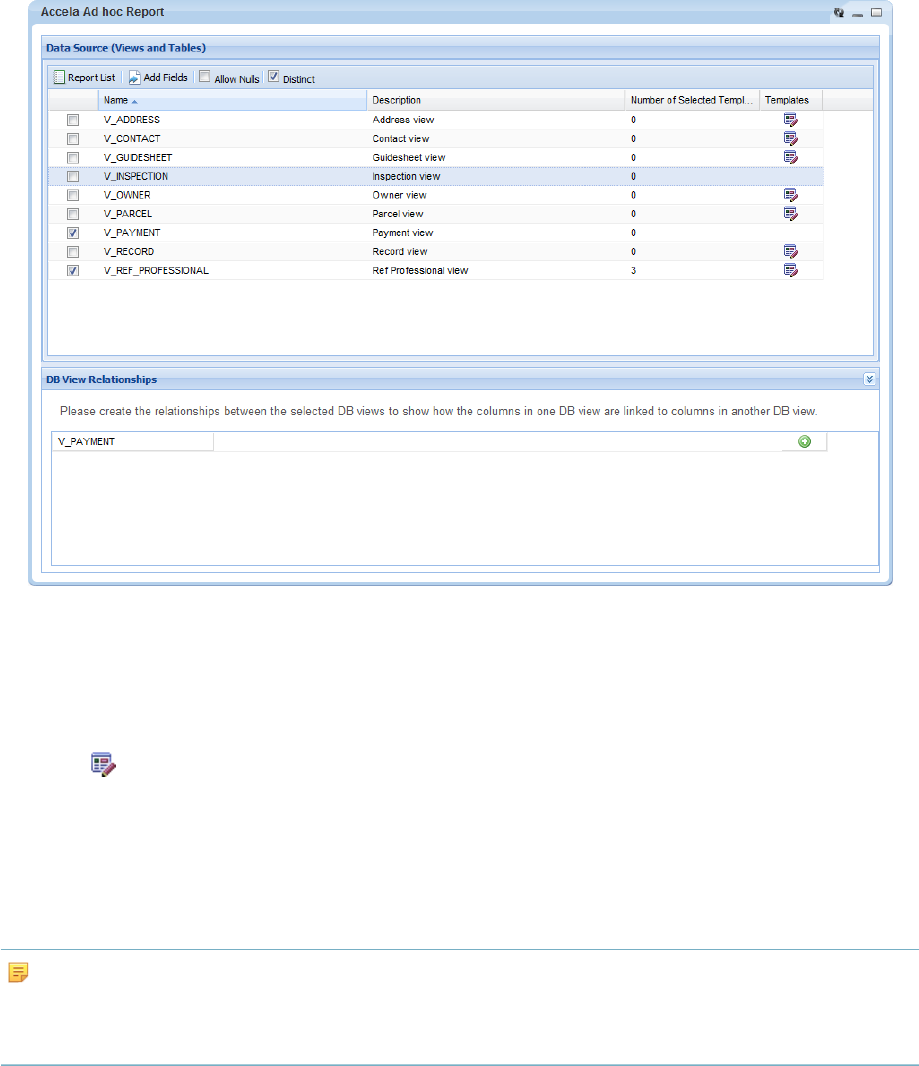This screenshot has height=1066, width=919.
Task: Uncheck the V_PAYMENT checkbox
Action: (73, 233)
